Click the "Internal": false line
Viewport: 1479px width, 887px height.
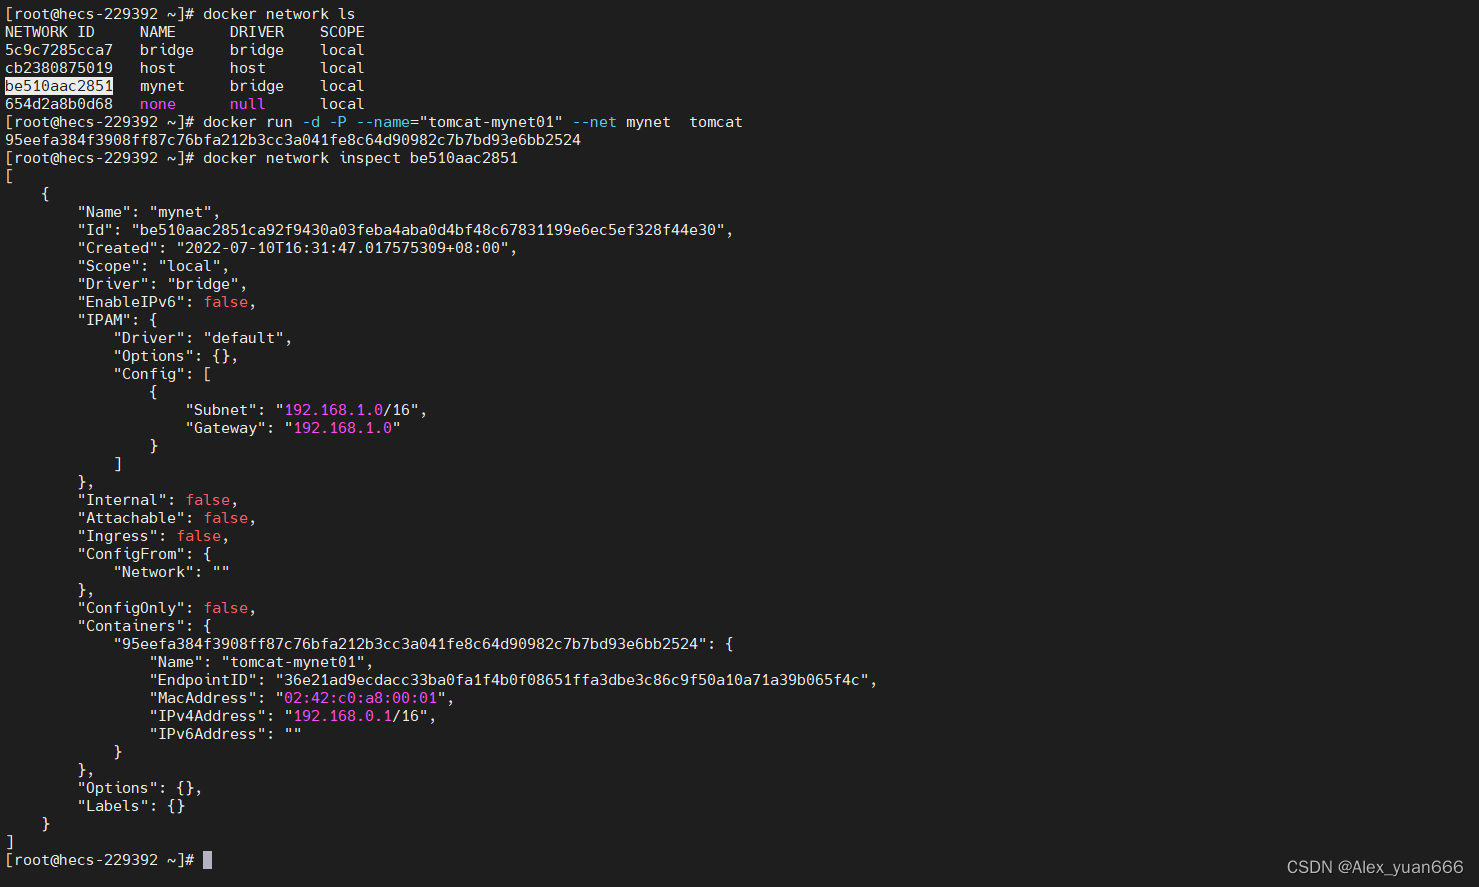[158, 500]
